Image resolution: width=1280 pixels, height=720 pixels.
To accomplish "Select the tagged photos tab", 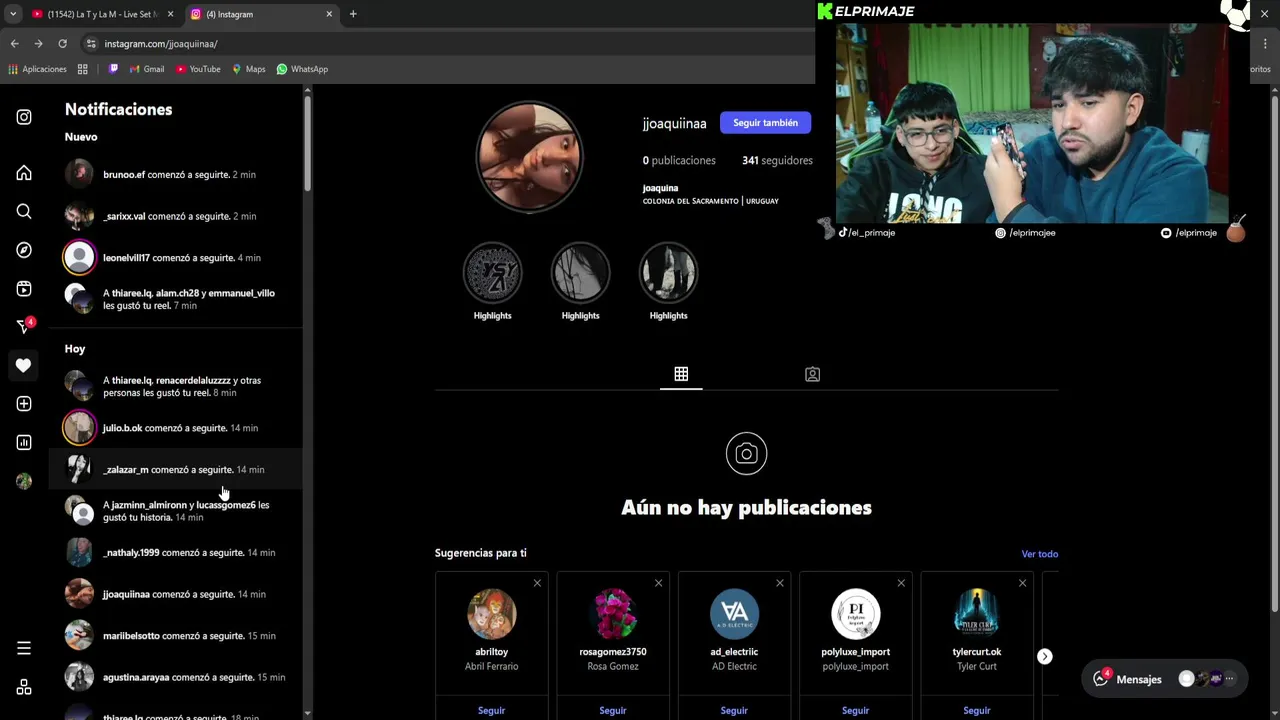I will coord(812,374).
